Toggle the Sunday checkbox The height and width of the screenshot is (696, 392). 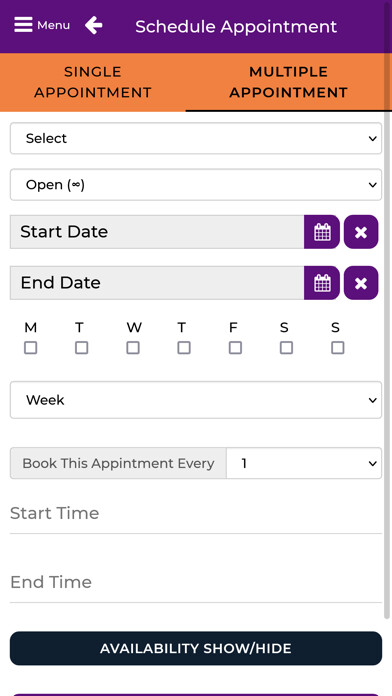(x=337, y=348)
